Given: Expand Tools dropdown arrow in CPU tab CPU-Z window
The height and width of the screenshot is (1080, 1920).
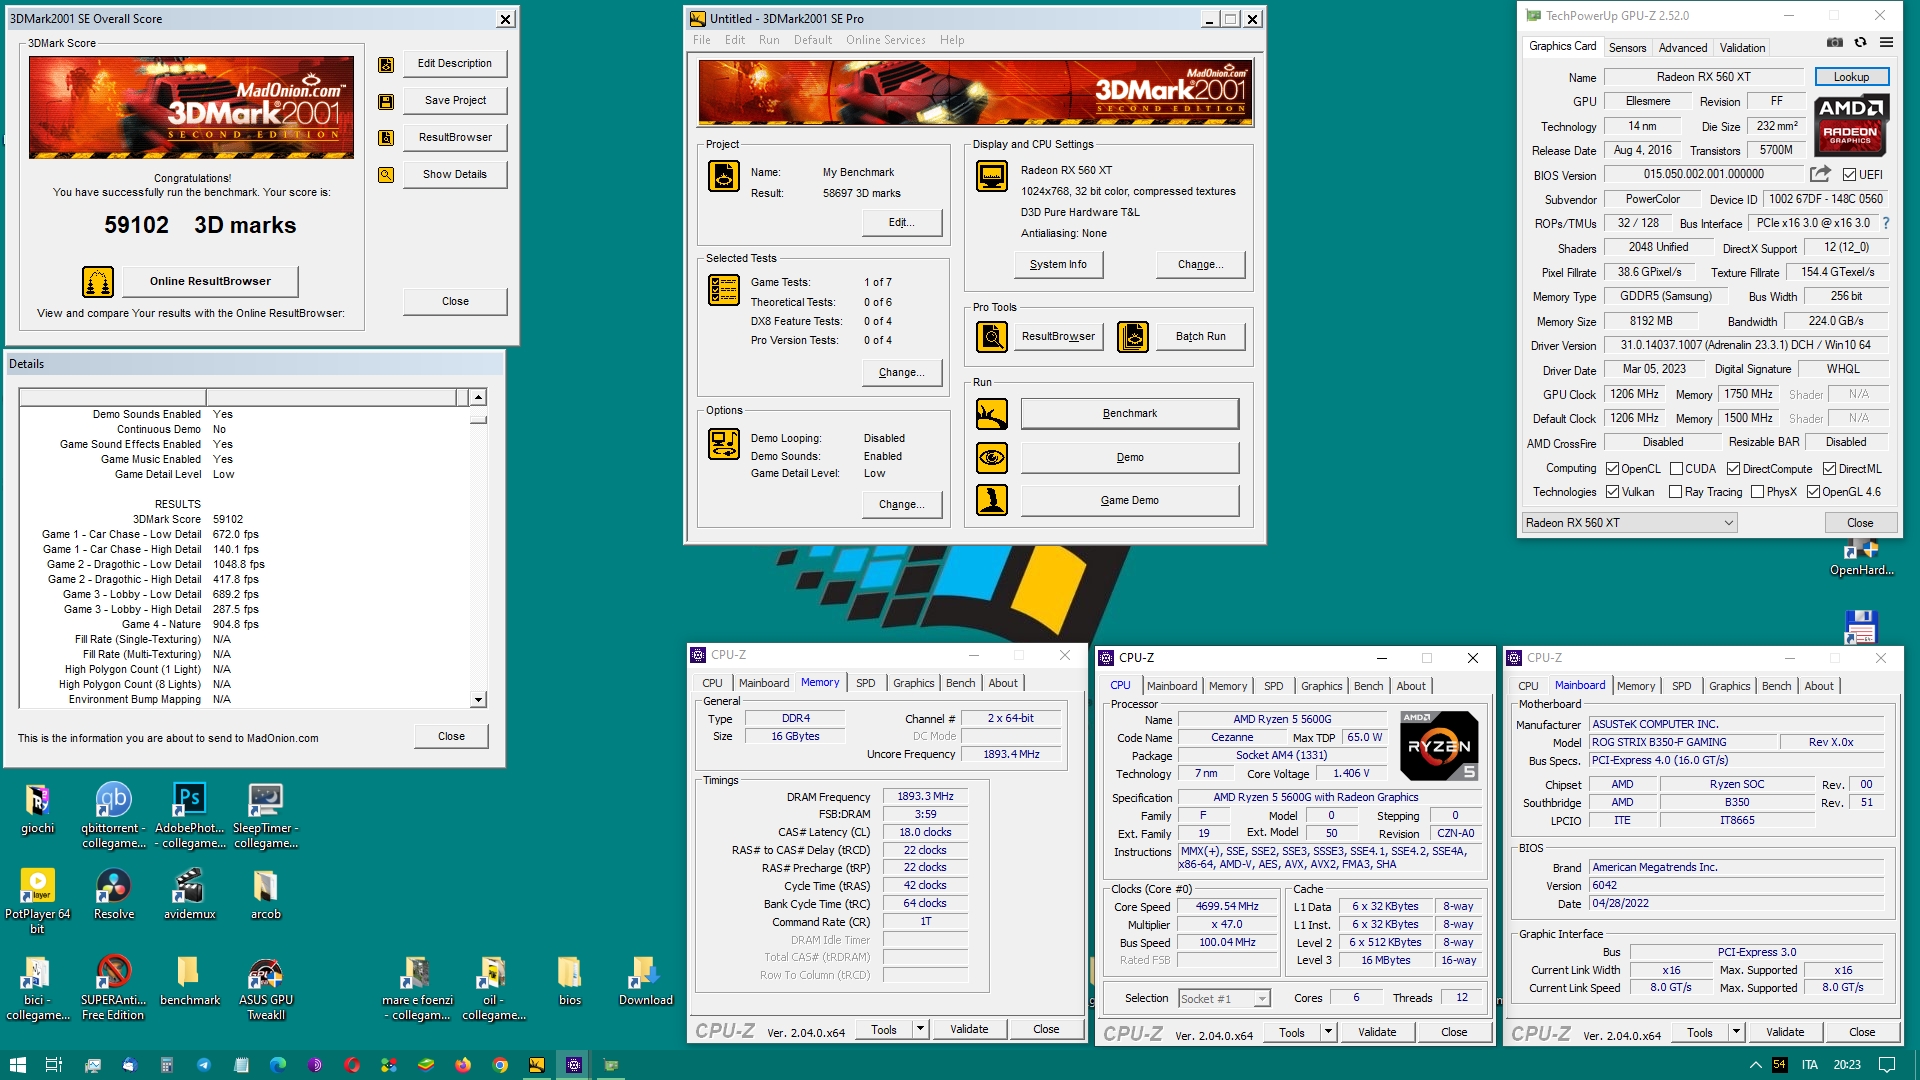Looking at the screenshot, I should pyautogui.click(x=1328, y=1032).
